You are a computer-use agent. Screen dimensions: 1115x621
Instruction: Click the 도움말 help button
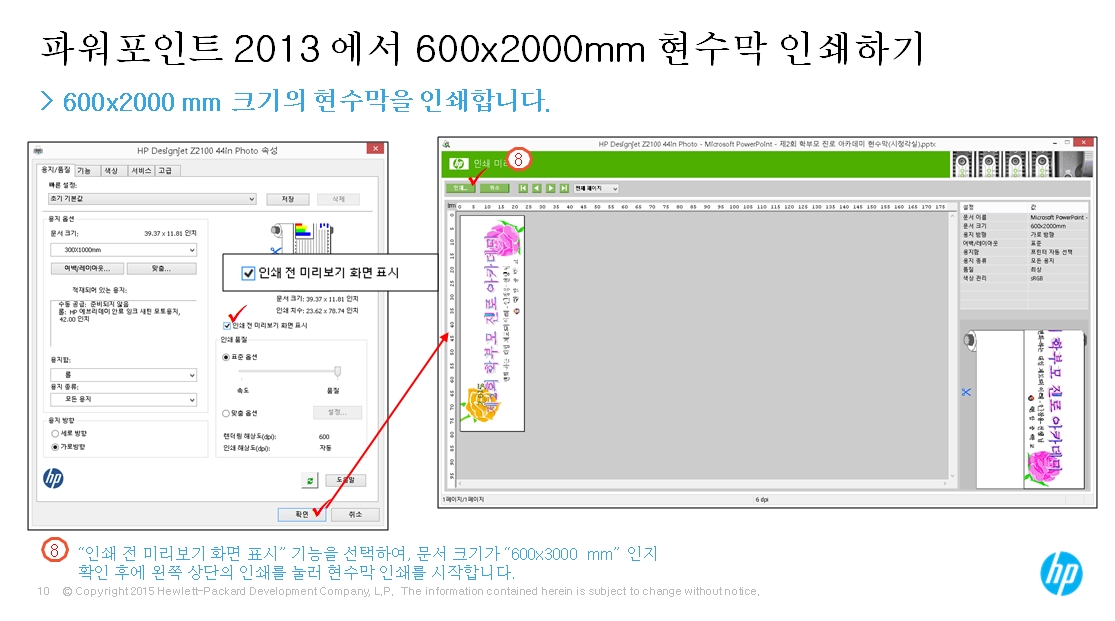pyautogui.click(x=346, y=480)
